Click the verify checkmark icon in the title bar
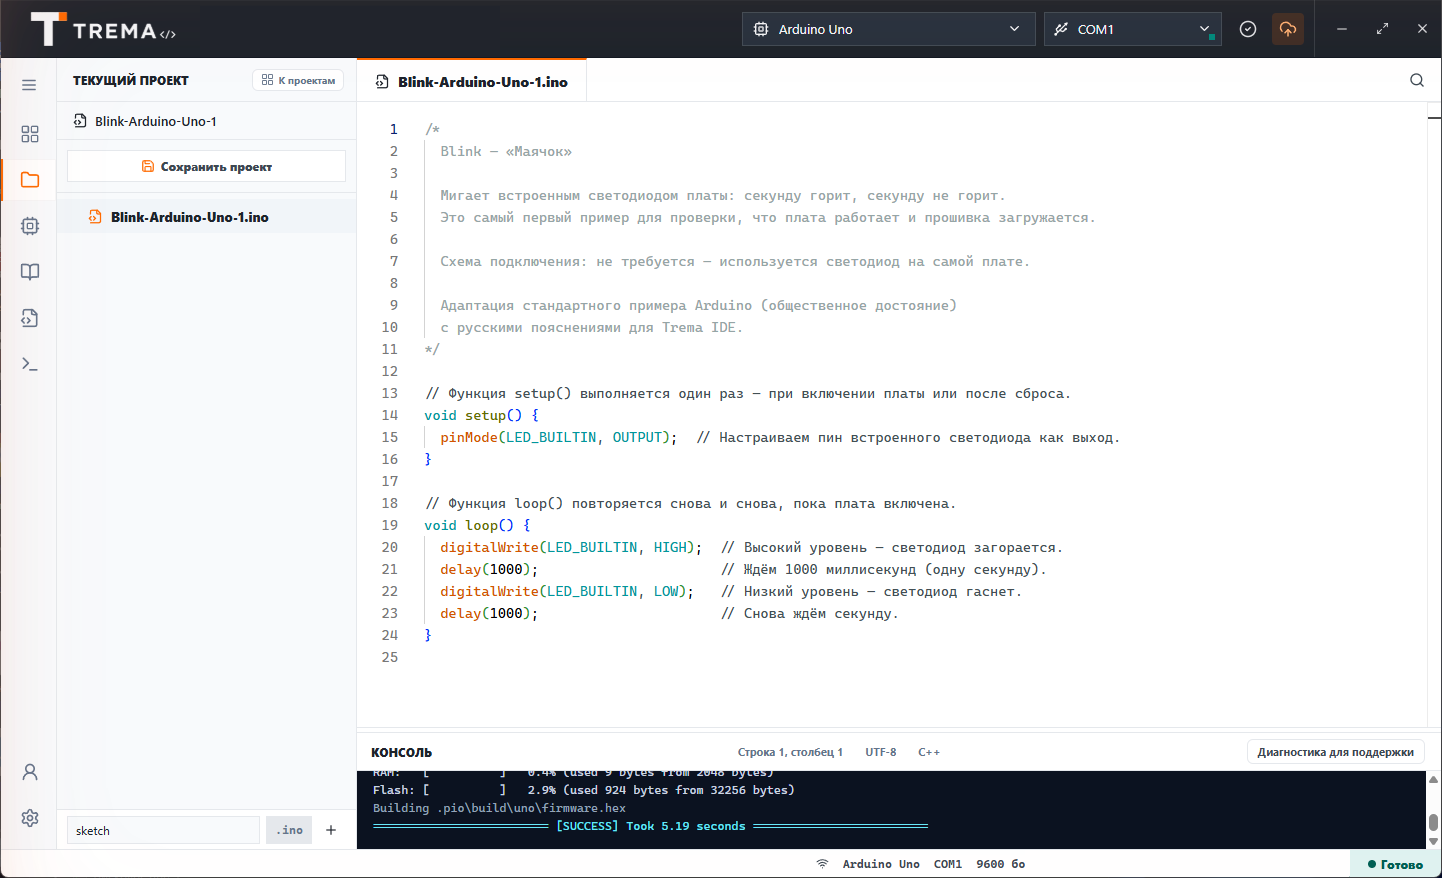The image size is (1442, 878). click(x=1248, y=29)
